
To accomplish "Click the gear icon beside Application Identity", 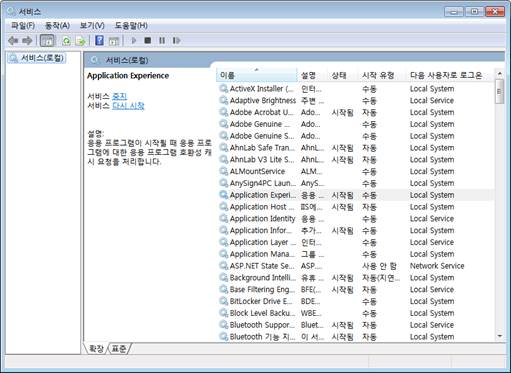I will [223, 219].
